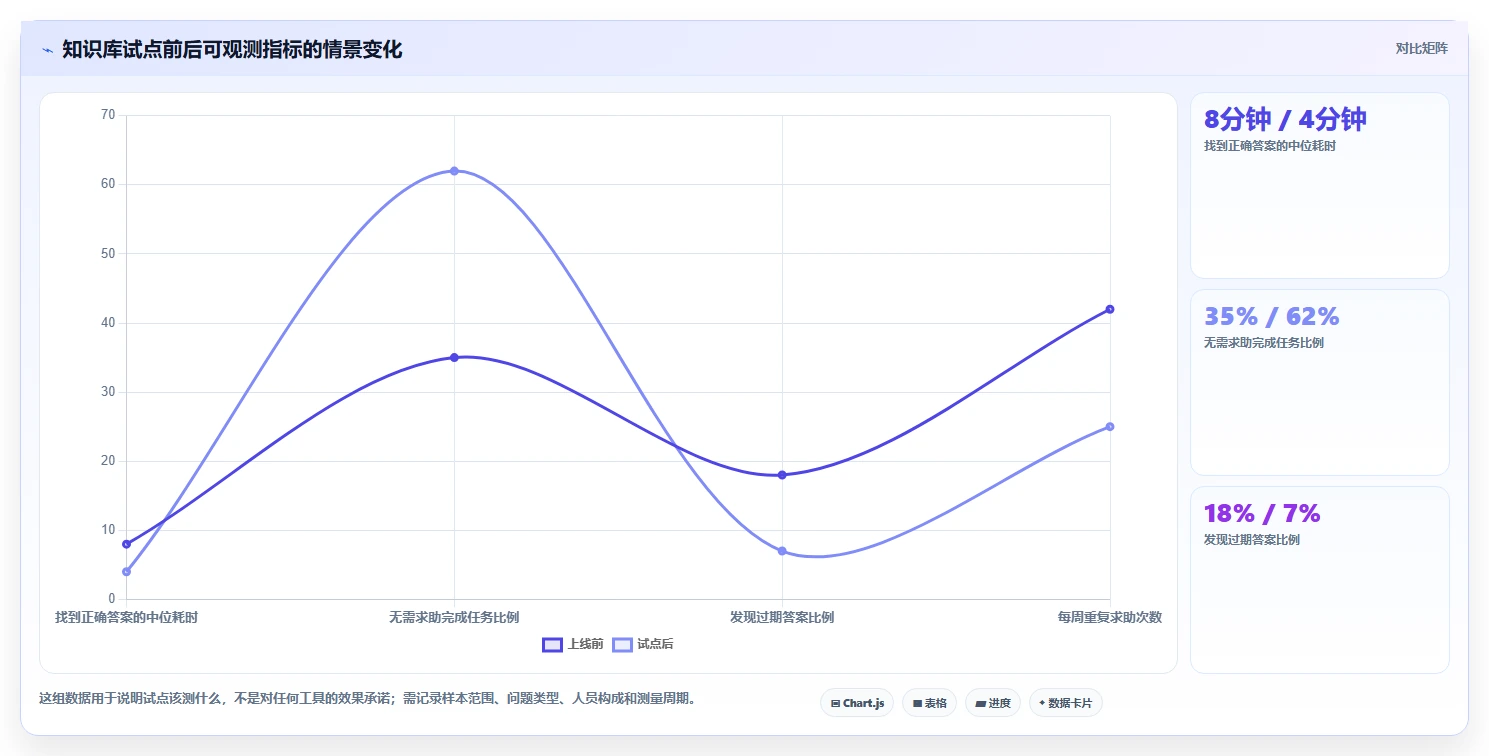This screenshot has height=756, width=1489.
Task: Click the y-axis tick label 70
Action: click(108, 115)
